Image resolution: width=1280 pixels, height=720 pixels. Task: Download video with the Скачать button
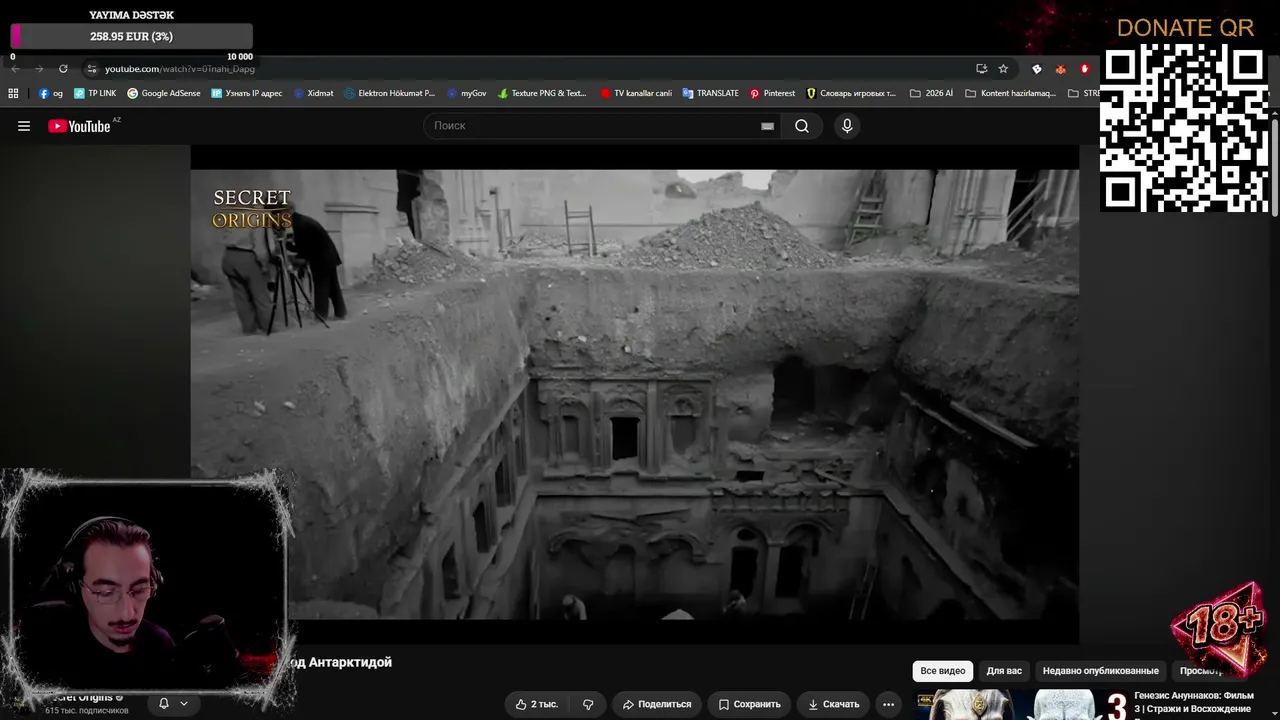point(832,704)
